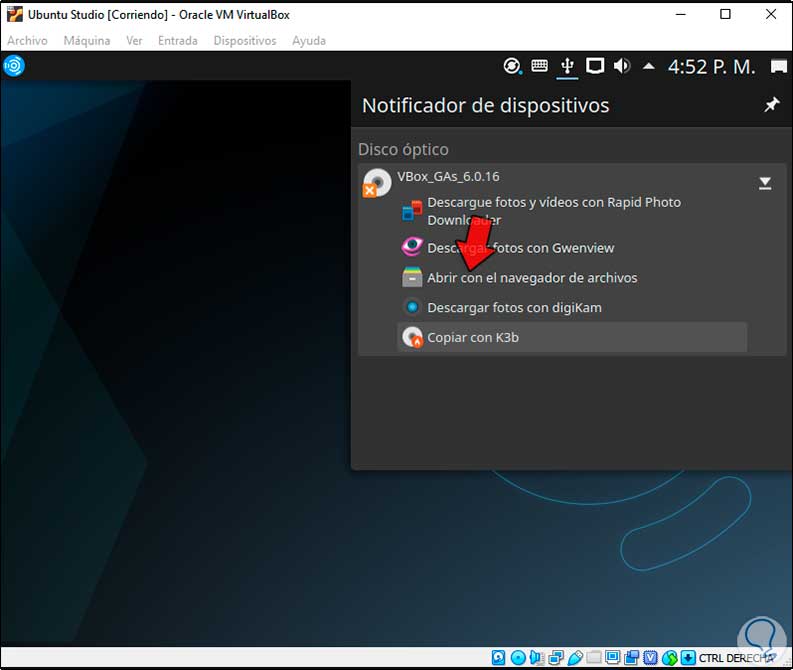
Task: Close the VirtualBox window
Action: (771, 14)
